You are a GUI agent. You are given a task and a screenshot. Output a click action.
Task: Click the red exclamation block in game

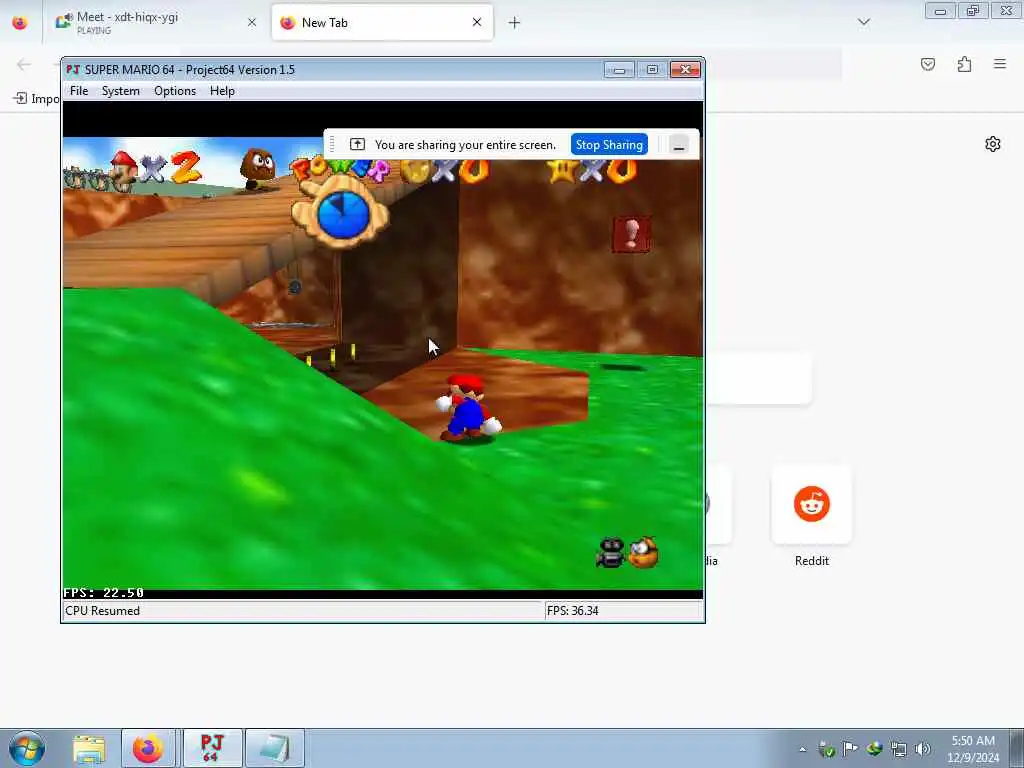coord(632,234)
